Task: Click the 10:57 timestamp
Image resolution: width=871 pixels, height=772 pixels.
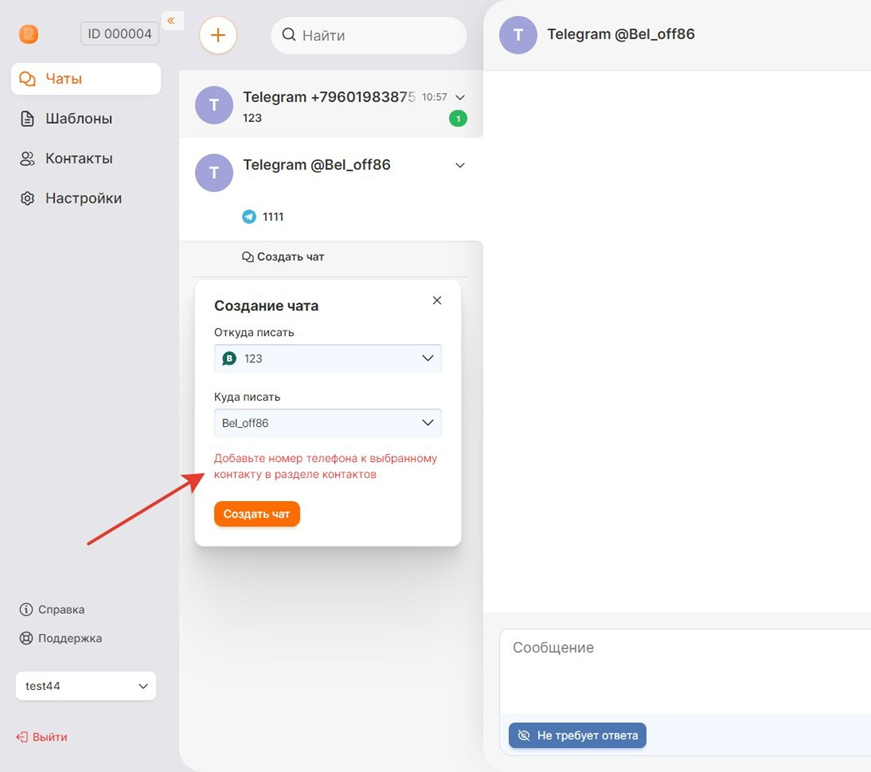Action: click(434, 97)
